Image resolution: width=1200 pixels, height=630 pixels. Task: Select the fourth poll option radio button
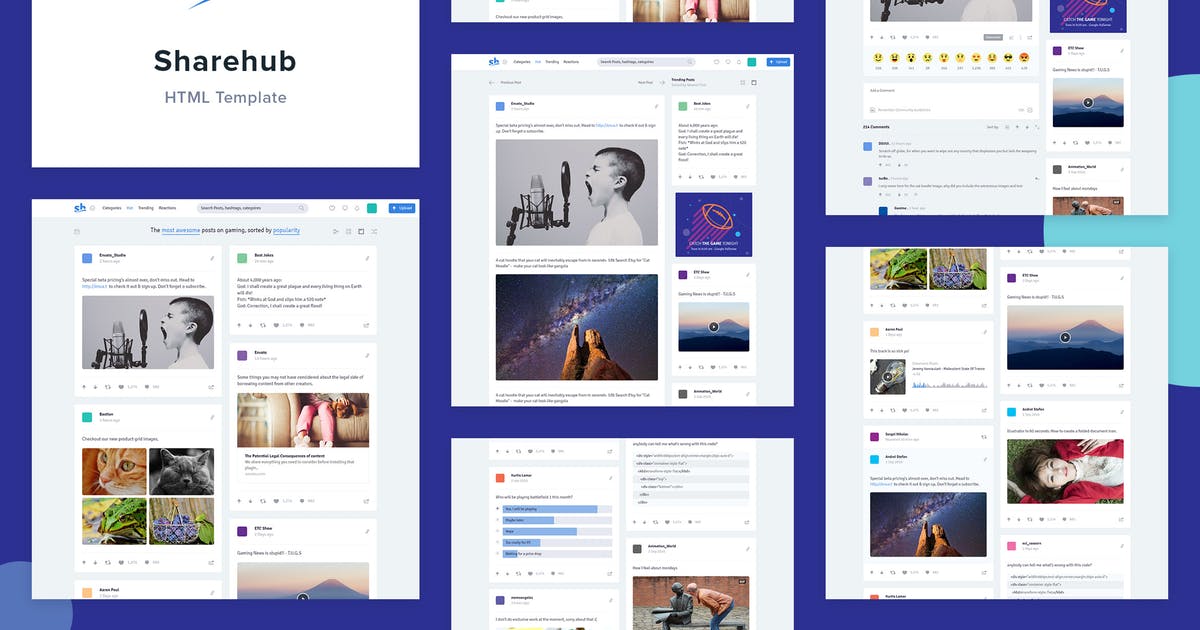click(x=499, y=542)
